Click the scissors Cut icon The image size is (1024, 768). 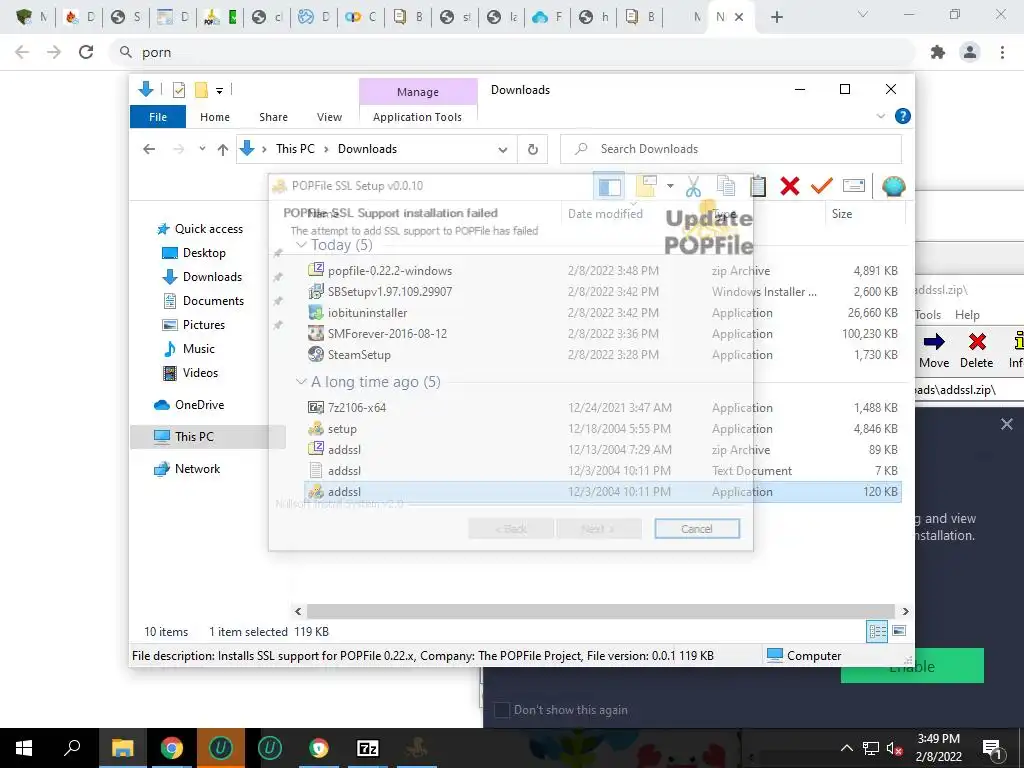click(693, 187)
